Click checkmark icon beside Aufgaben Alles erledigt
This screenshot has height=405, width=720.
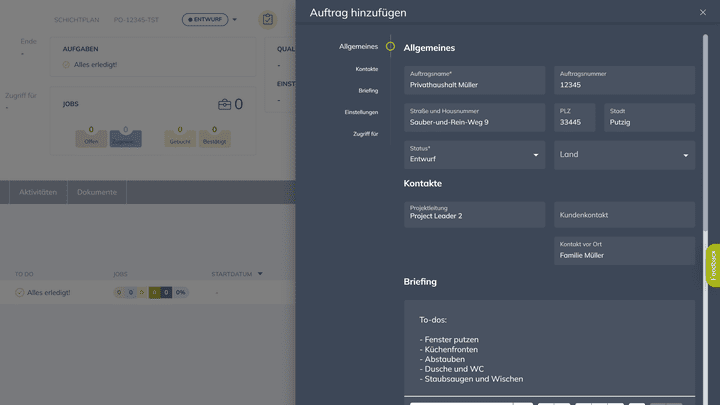coord(66,65)
